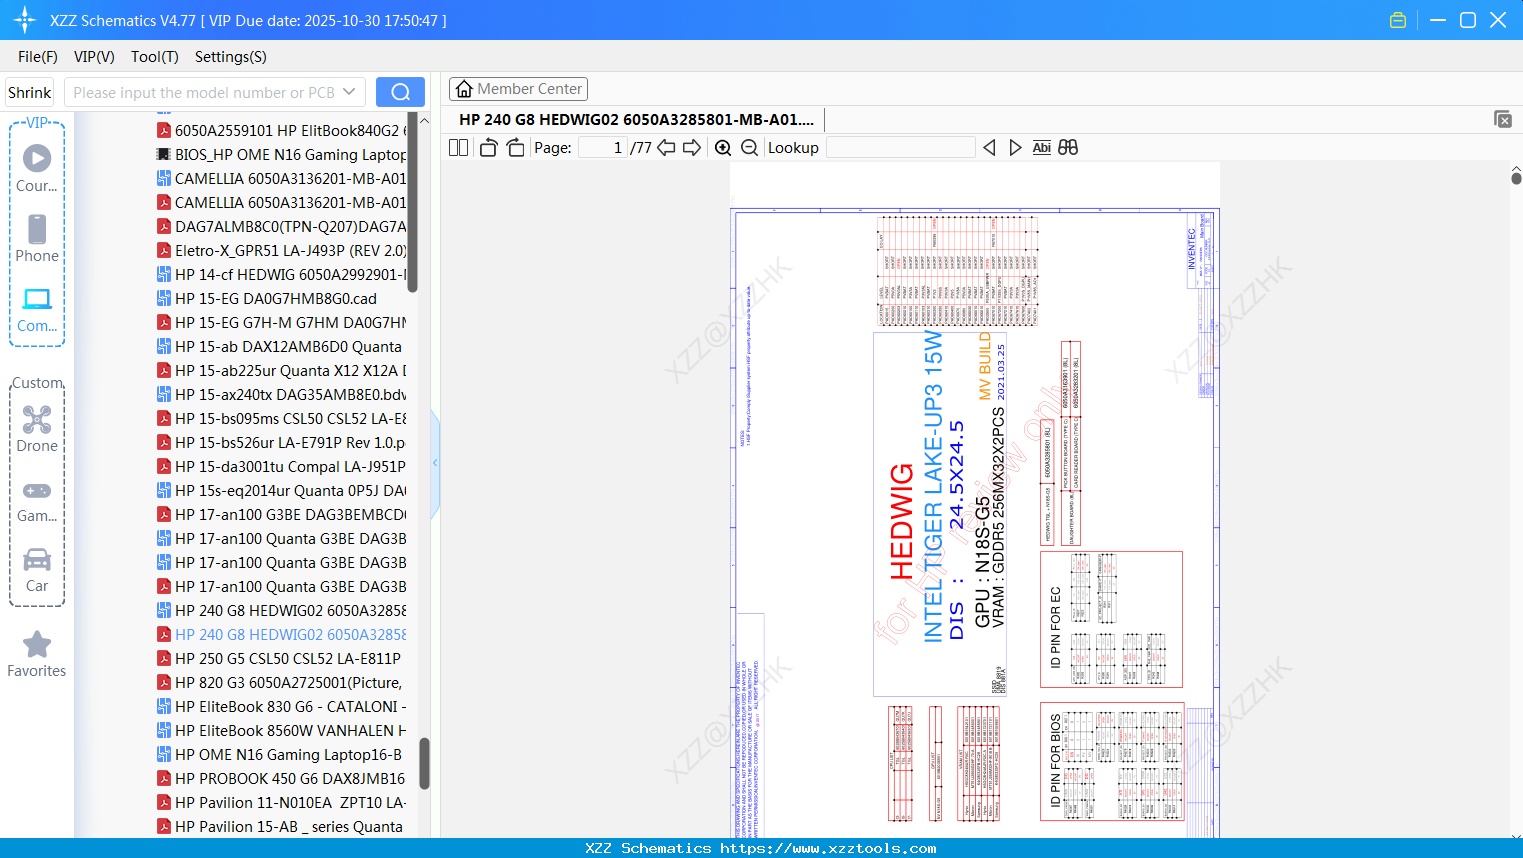Select the Computer category icon
The height and width of the screenshot is (858, 1523).
click(x=37, y=309)
